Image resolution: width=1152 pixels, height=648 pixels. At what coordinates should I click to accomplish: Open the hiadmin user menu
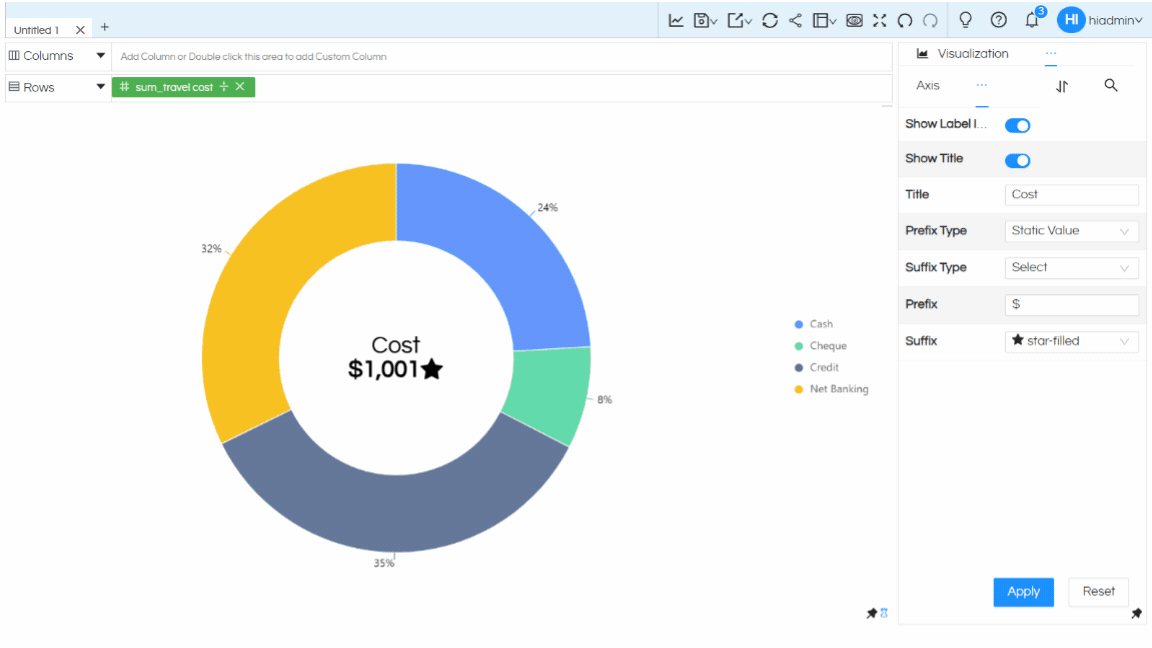pyautogui.click(x=1115, y=21)
